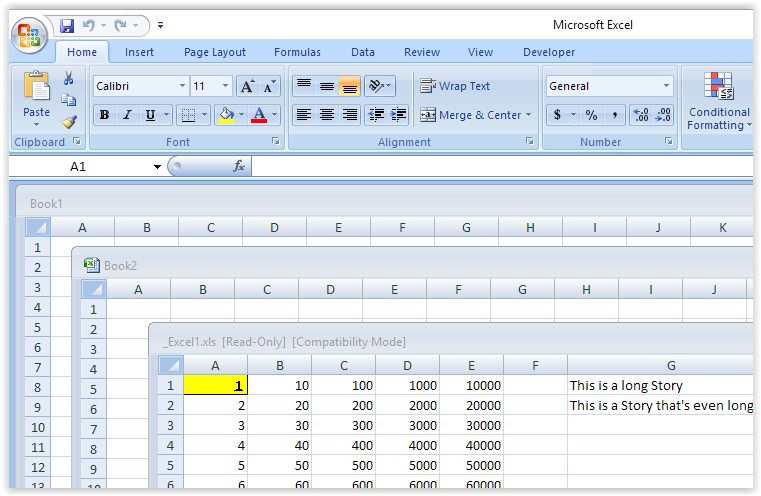The image size is (761, 496).
Task: Set Bottom Align vertical alignment
Action: tap(349, 86)
